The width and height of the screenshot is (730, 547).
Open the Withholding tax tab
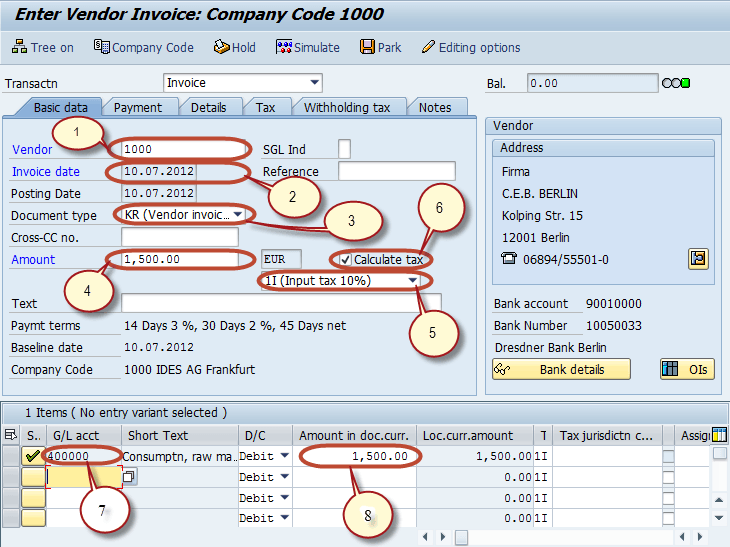click(346, 107)
